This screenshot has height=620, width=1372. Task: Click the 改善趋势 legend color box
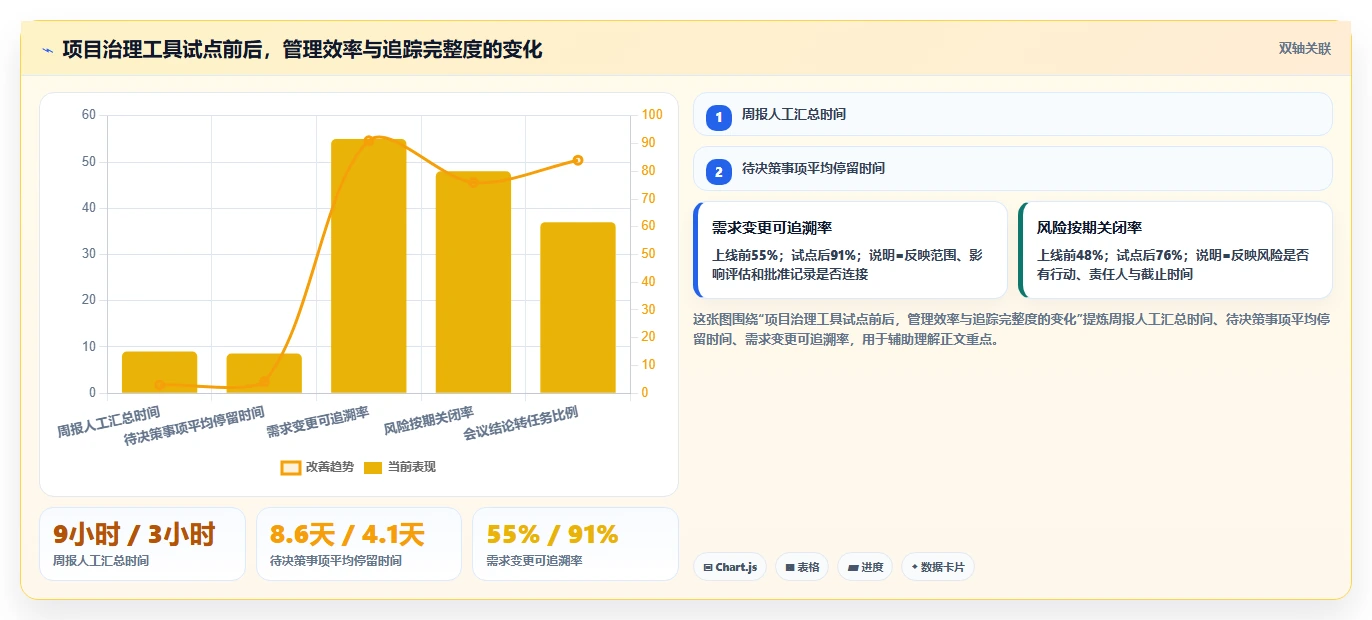click(x=291, y=467)
